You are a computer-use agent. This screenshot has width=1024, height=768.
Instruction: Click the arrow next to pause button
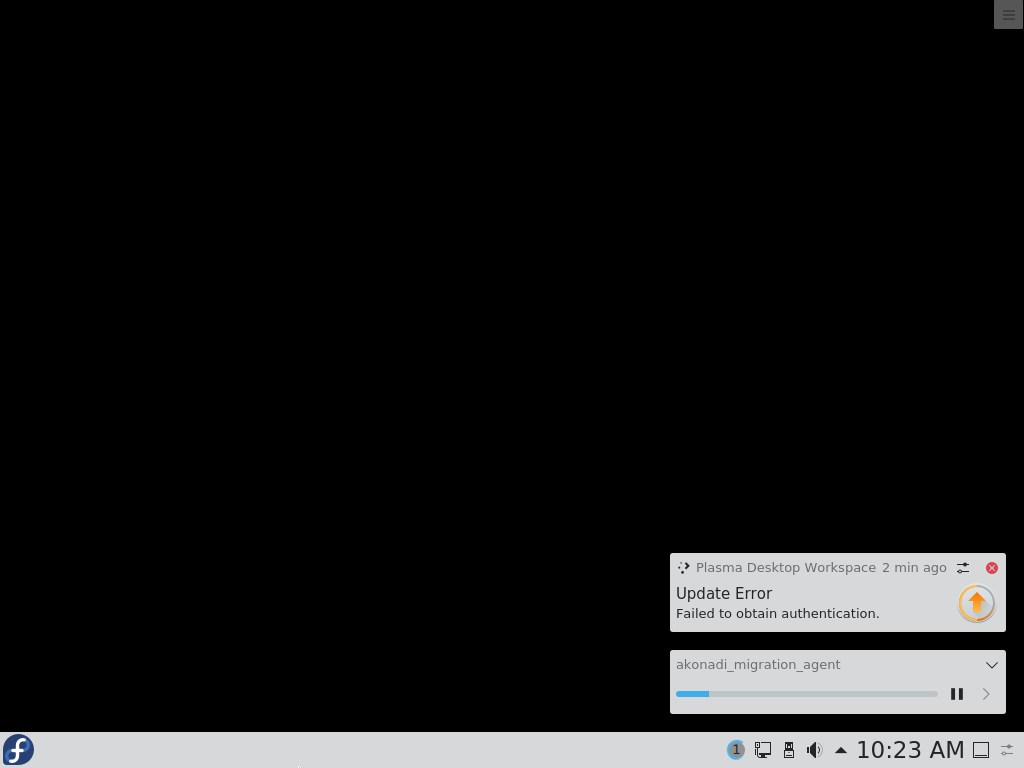986,694
